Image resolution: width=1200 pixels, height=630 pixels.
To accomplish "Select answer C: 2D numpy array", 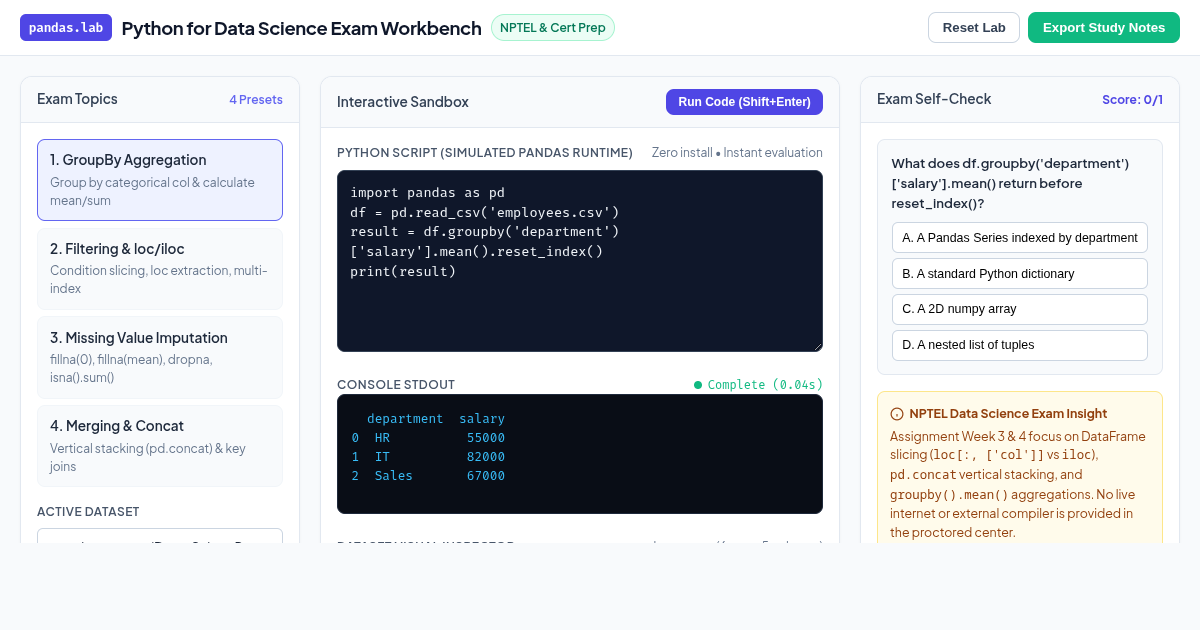I will click(x=1020, y=309).
